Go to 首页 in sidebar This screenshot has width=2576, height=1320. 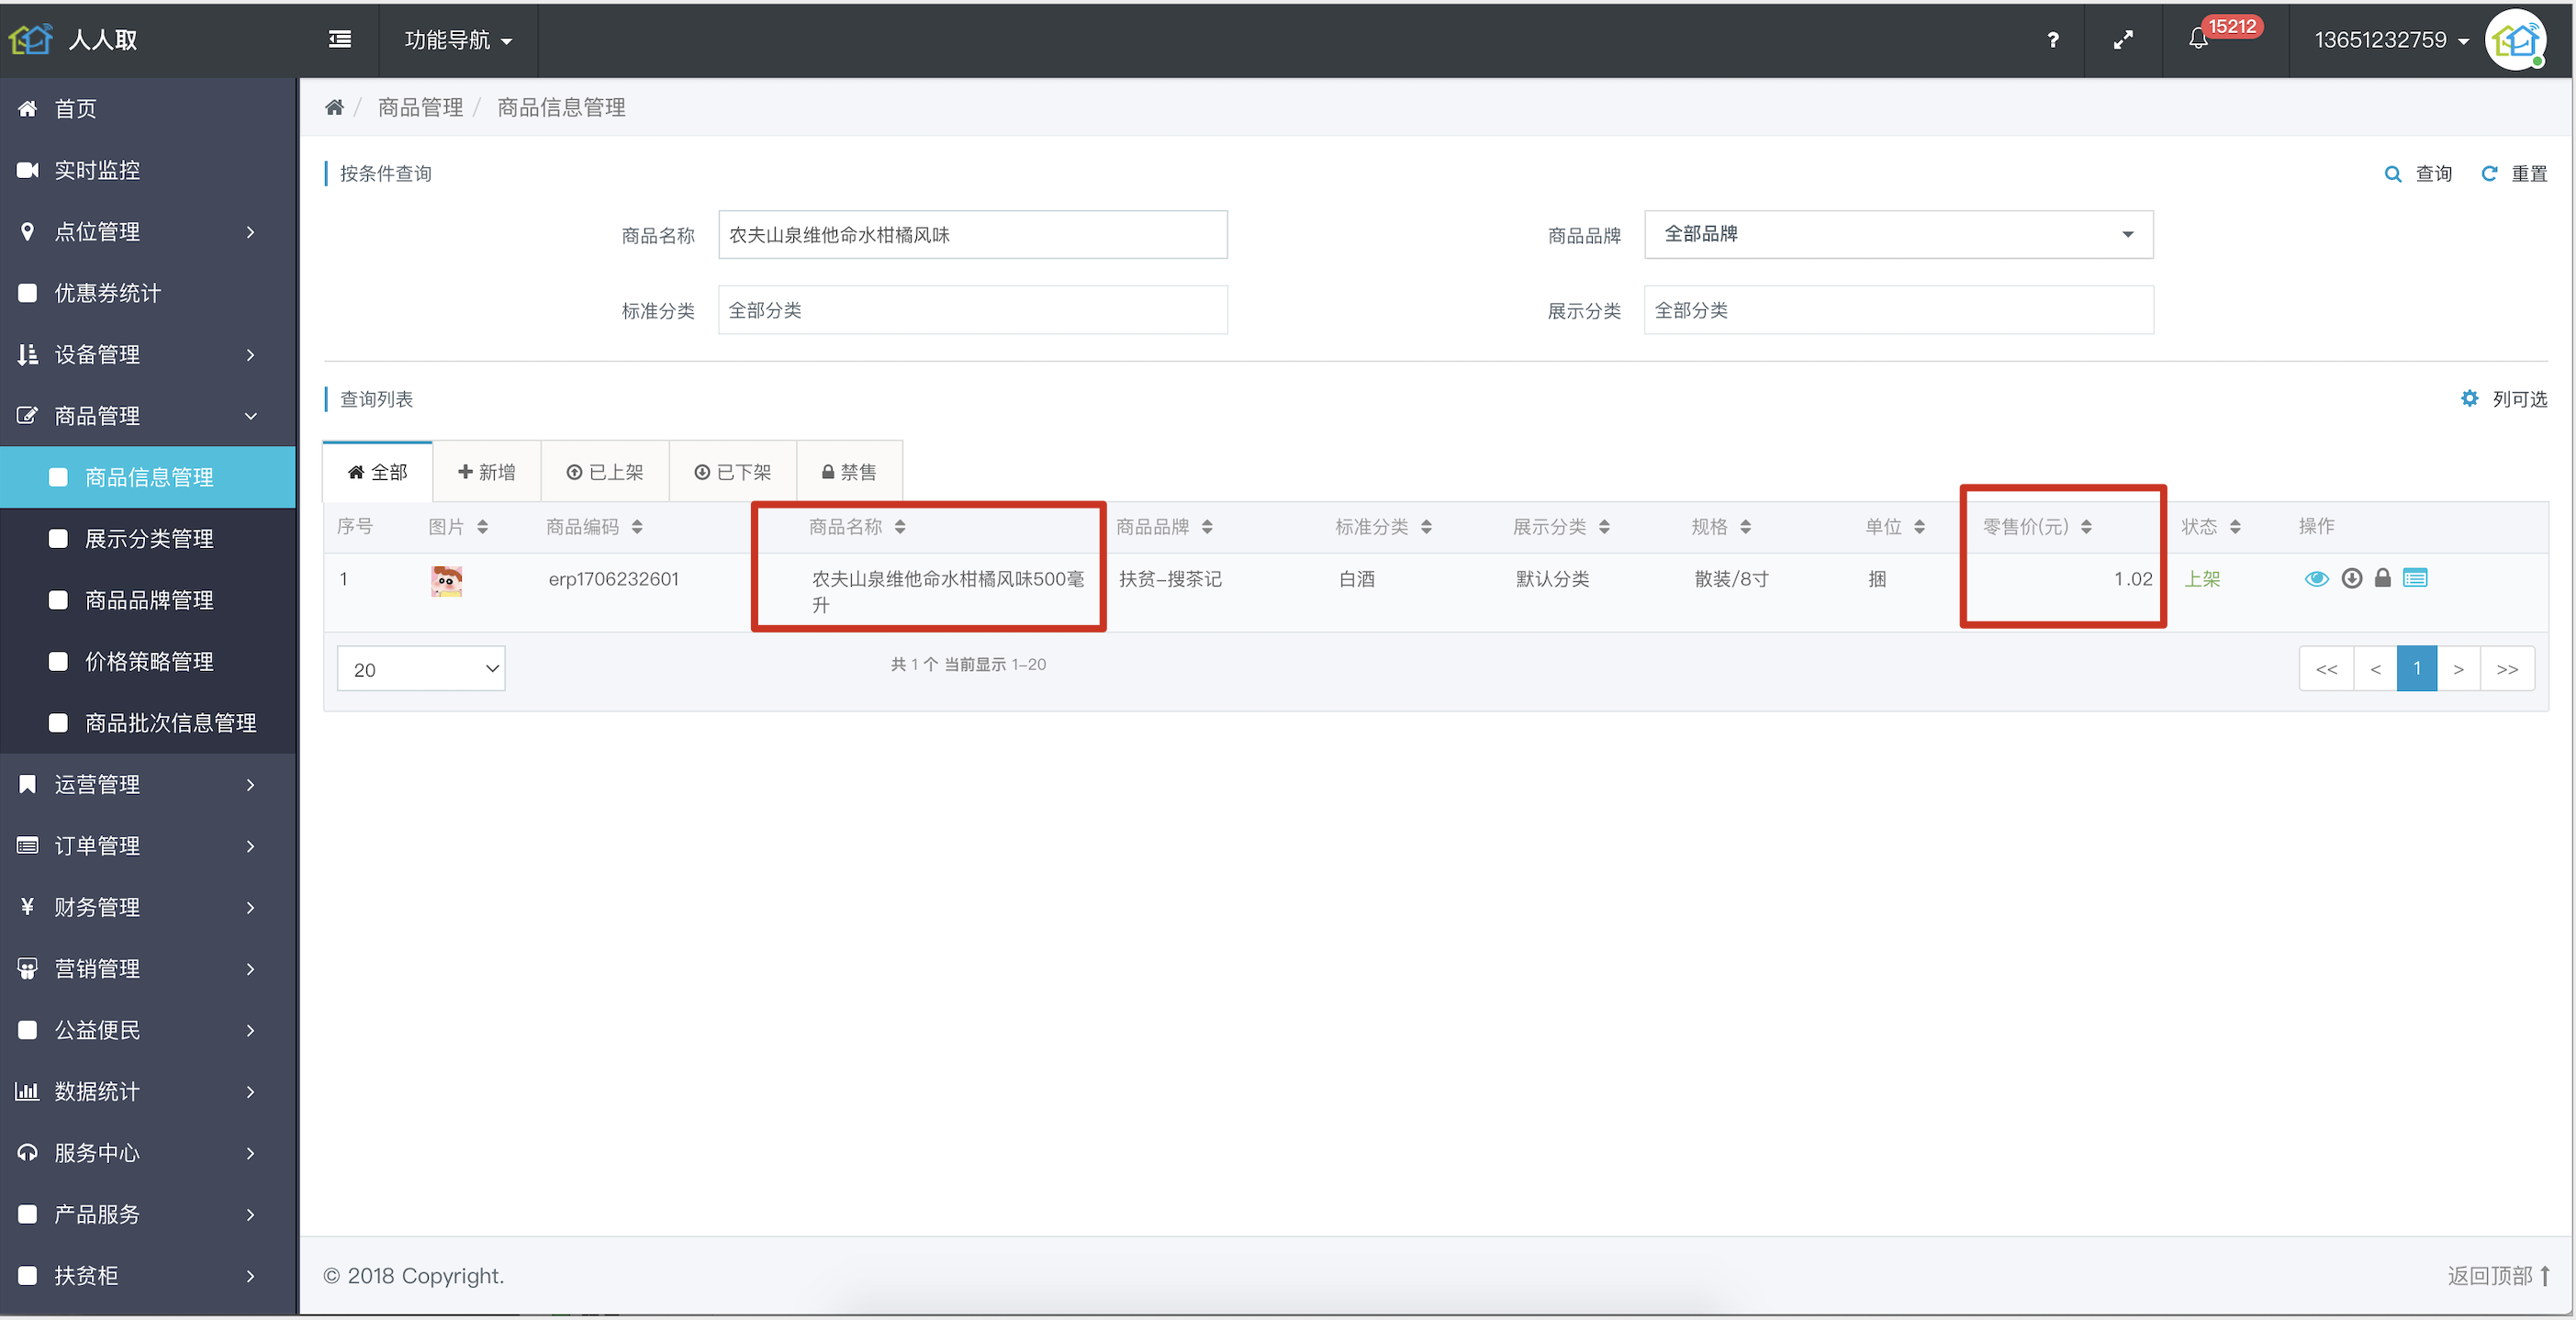[148, 109]
